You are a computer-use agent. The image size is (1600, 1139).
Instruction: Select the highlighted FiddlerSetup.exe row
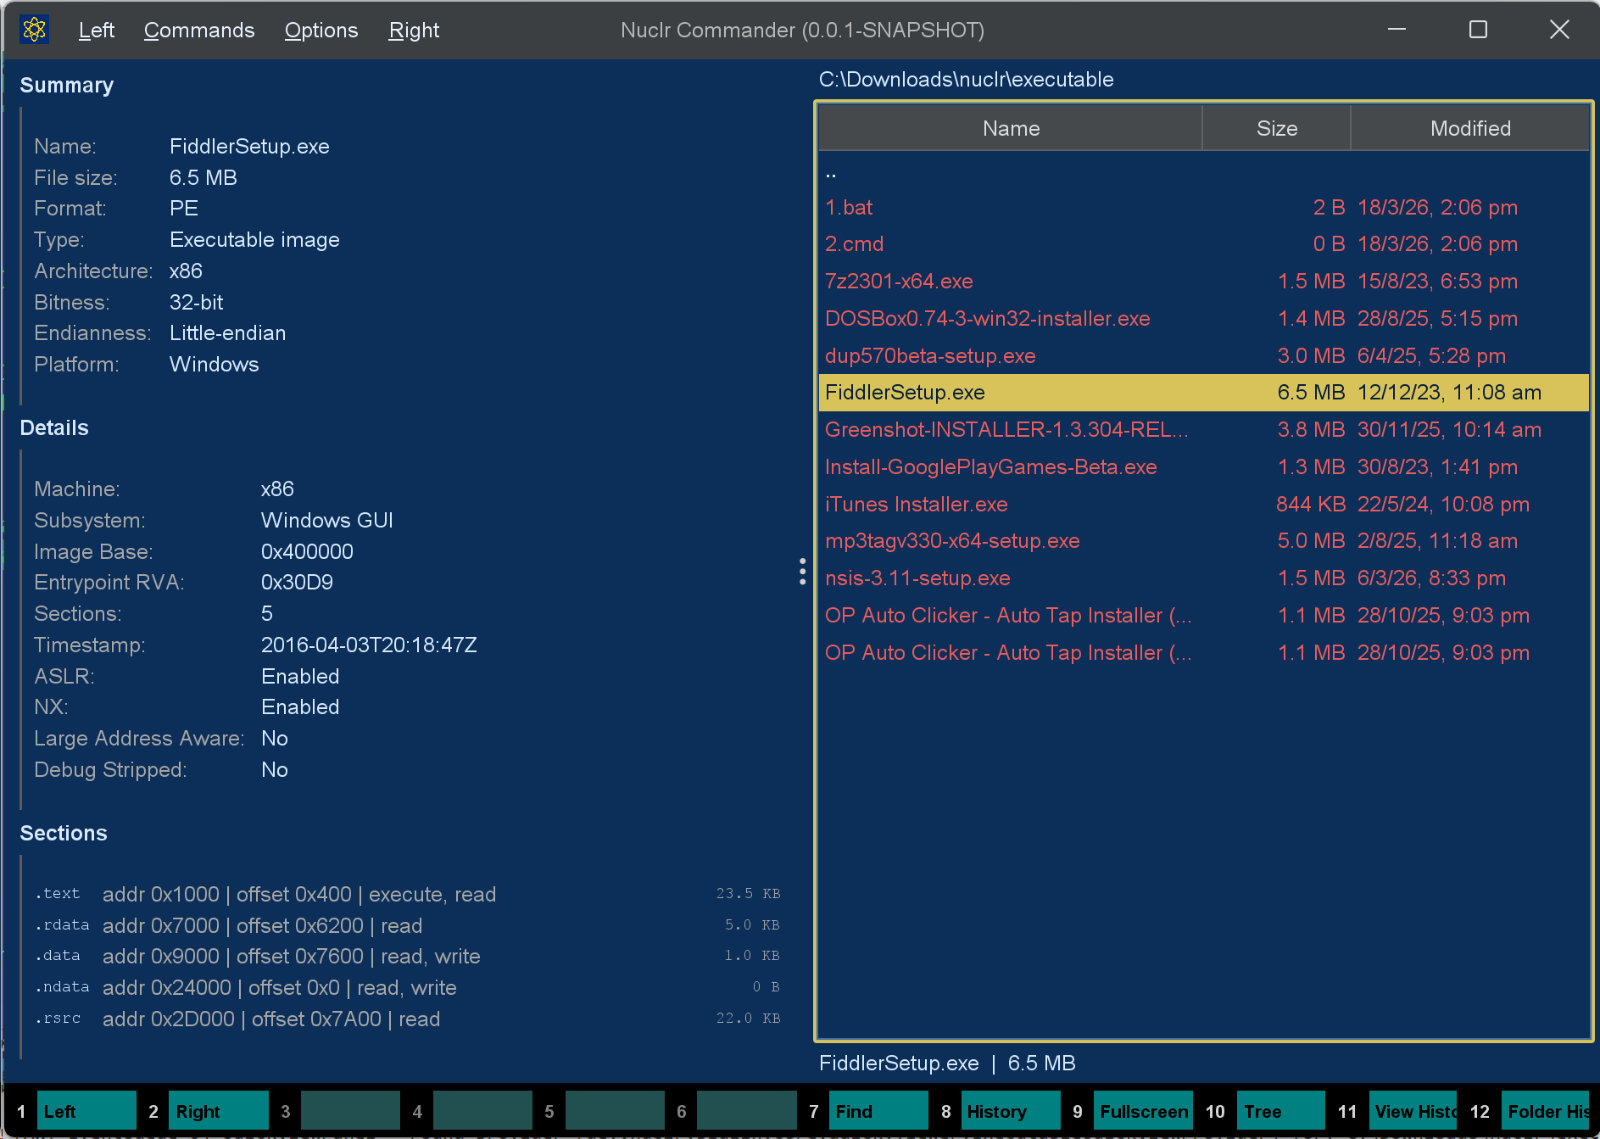(x=1204, y=393)
